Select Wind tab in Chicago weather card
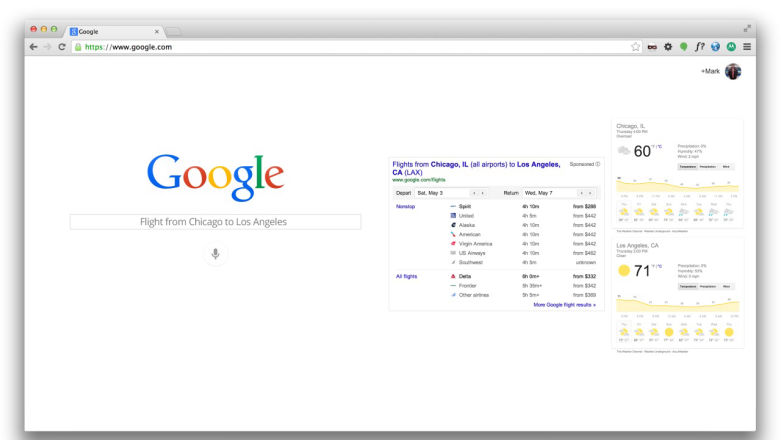The height and width of the screenshot is (440, 781). [x=726, y=166]
